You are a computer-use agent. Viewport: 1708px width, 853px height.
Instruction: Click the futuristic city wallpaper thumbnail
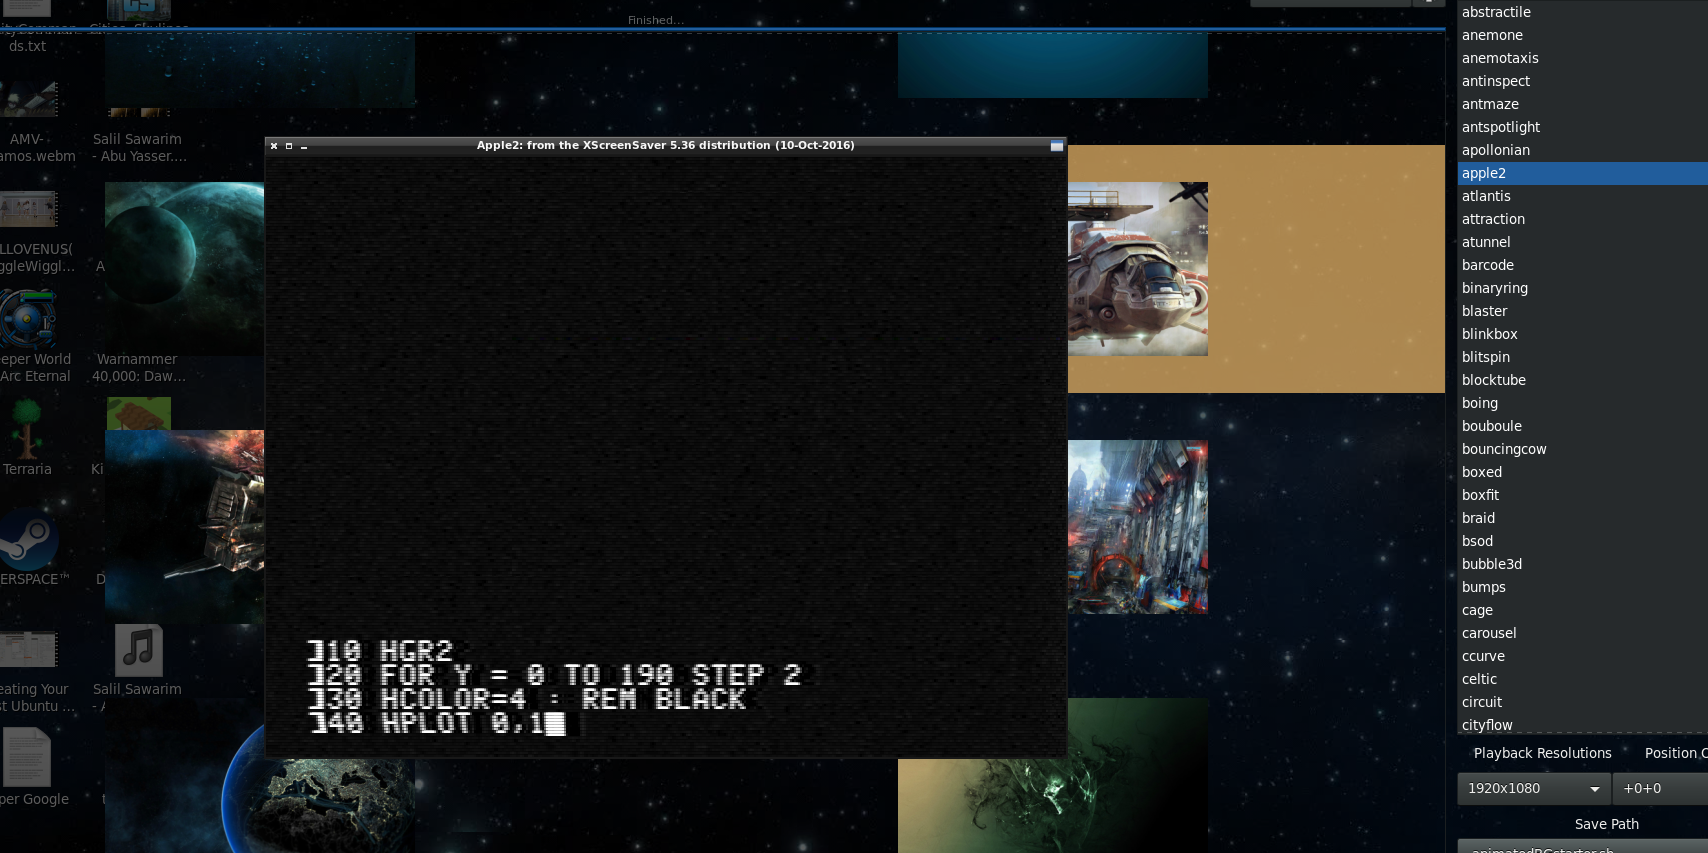pyautogui.click(x=1138, y=527)
